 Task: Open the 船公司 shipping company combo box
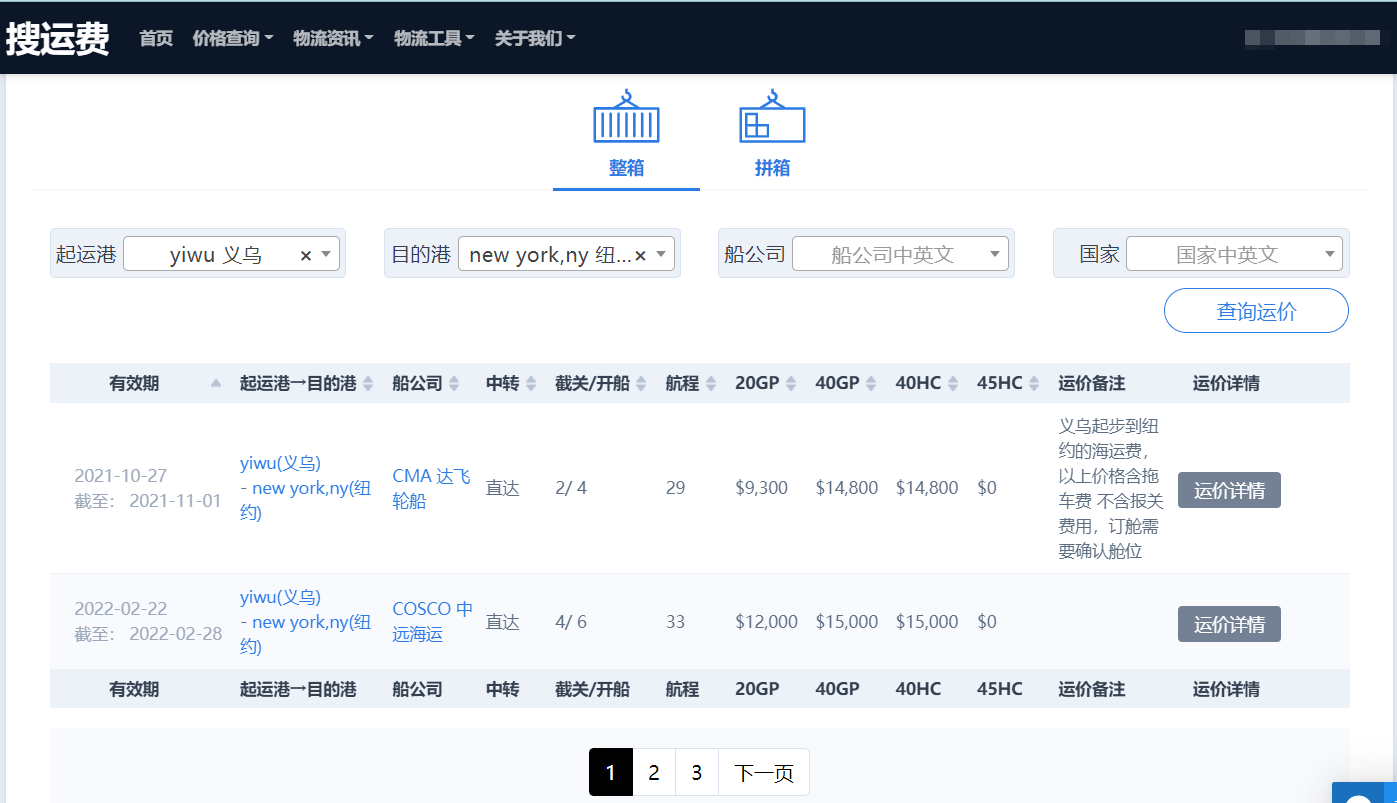[900, 254]
